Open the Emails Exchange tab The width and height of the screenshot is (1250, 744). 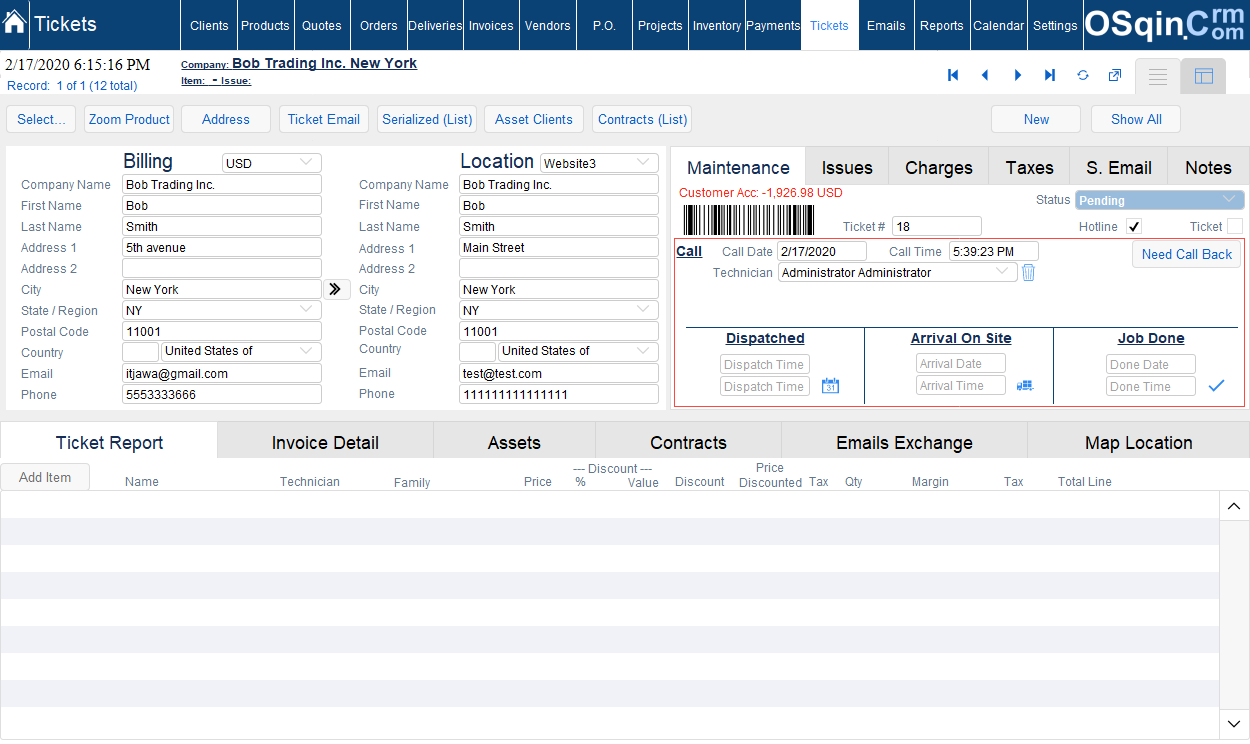(x=904, y=442)
